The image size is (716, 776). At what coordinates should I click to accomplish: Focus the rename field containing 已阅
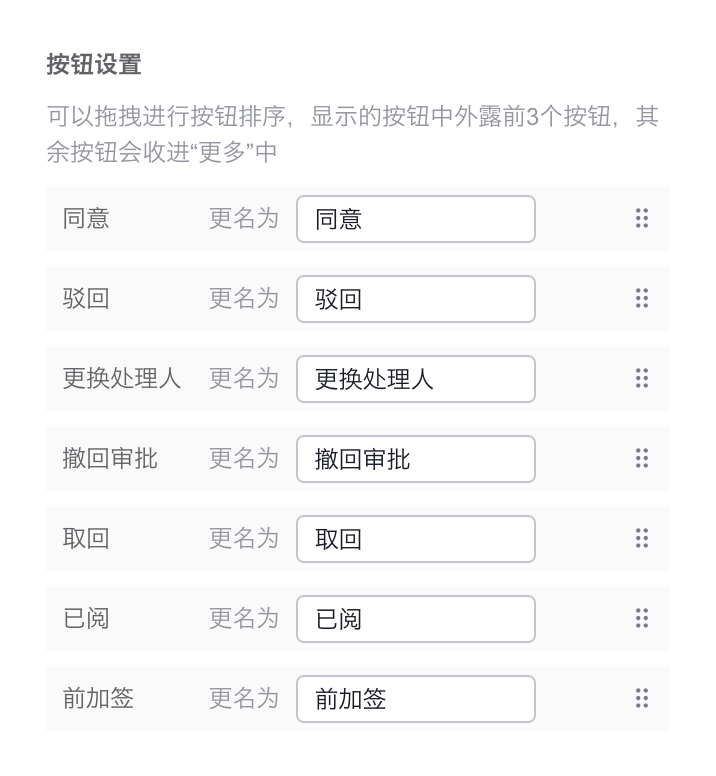coord(416,619)
